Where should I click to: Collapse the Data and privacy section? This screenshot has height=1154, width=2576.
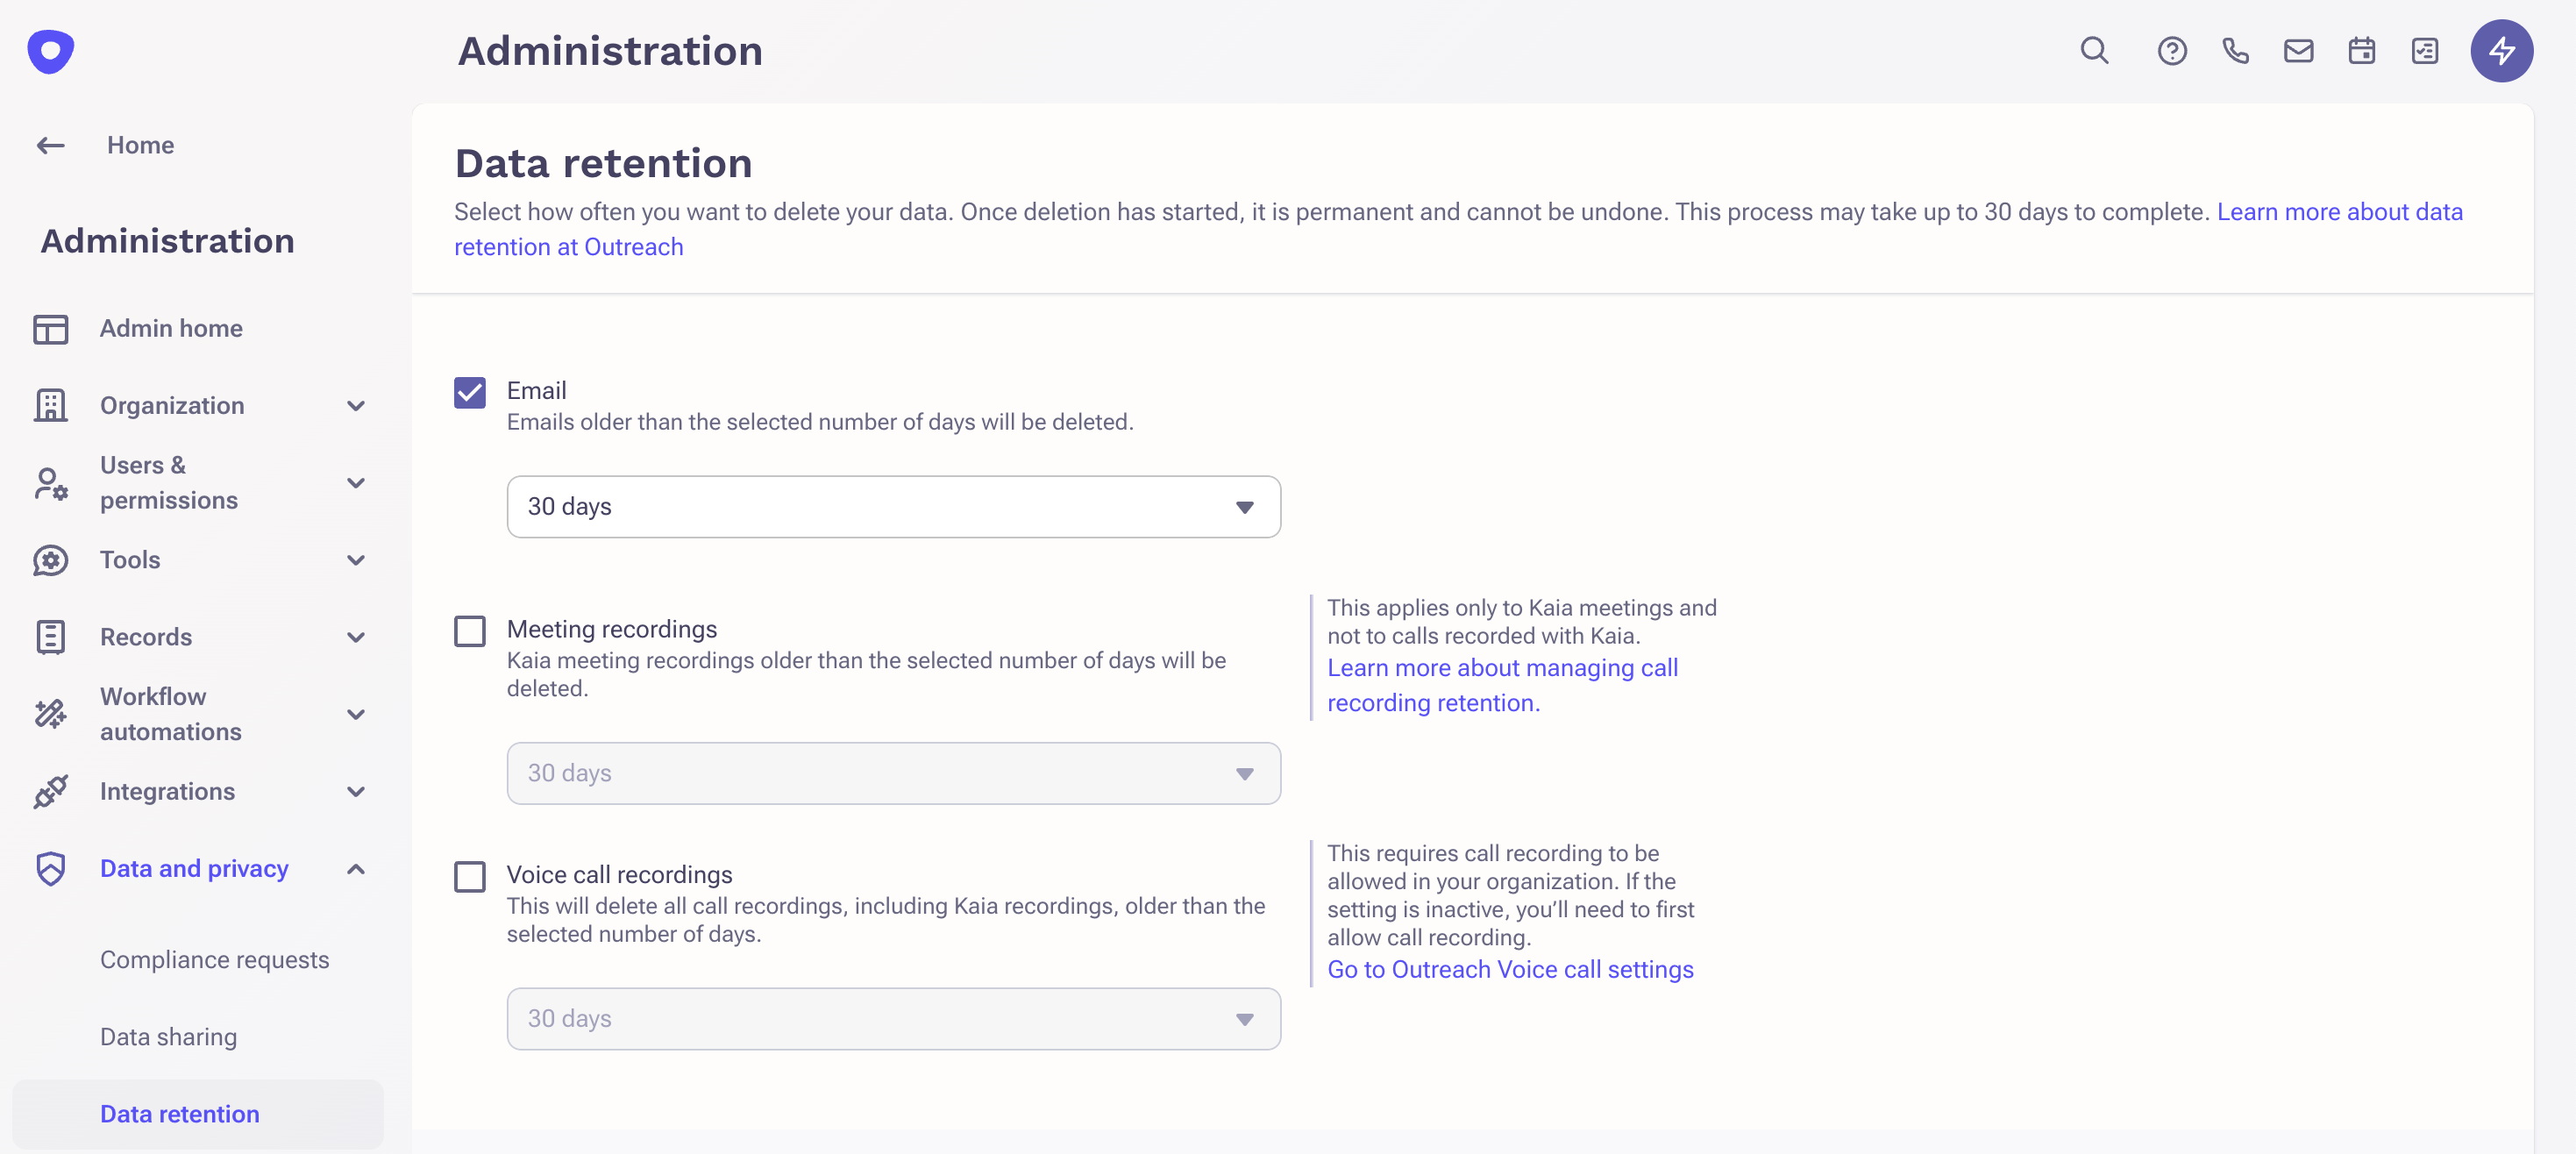point(355,869)
